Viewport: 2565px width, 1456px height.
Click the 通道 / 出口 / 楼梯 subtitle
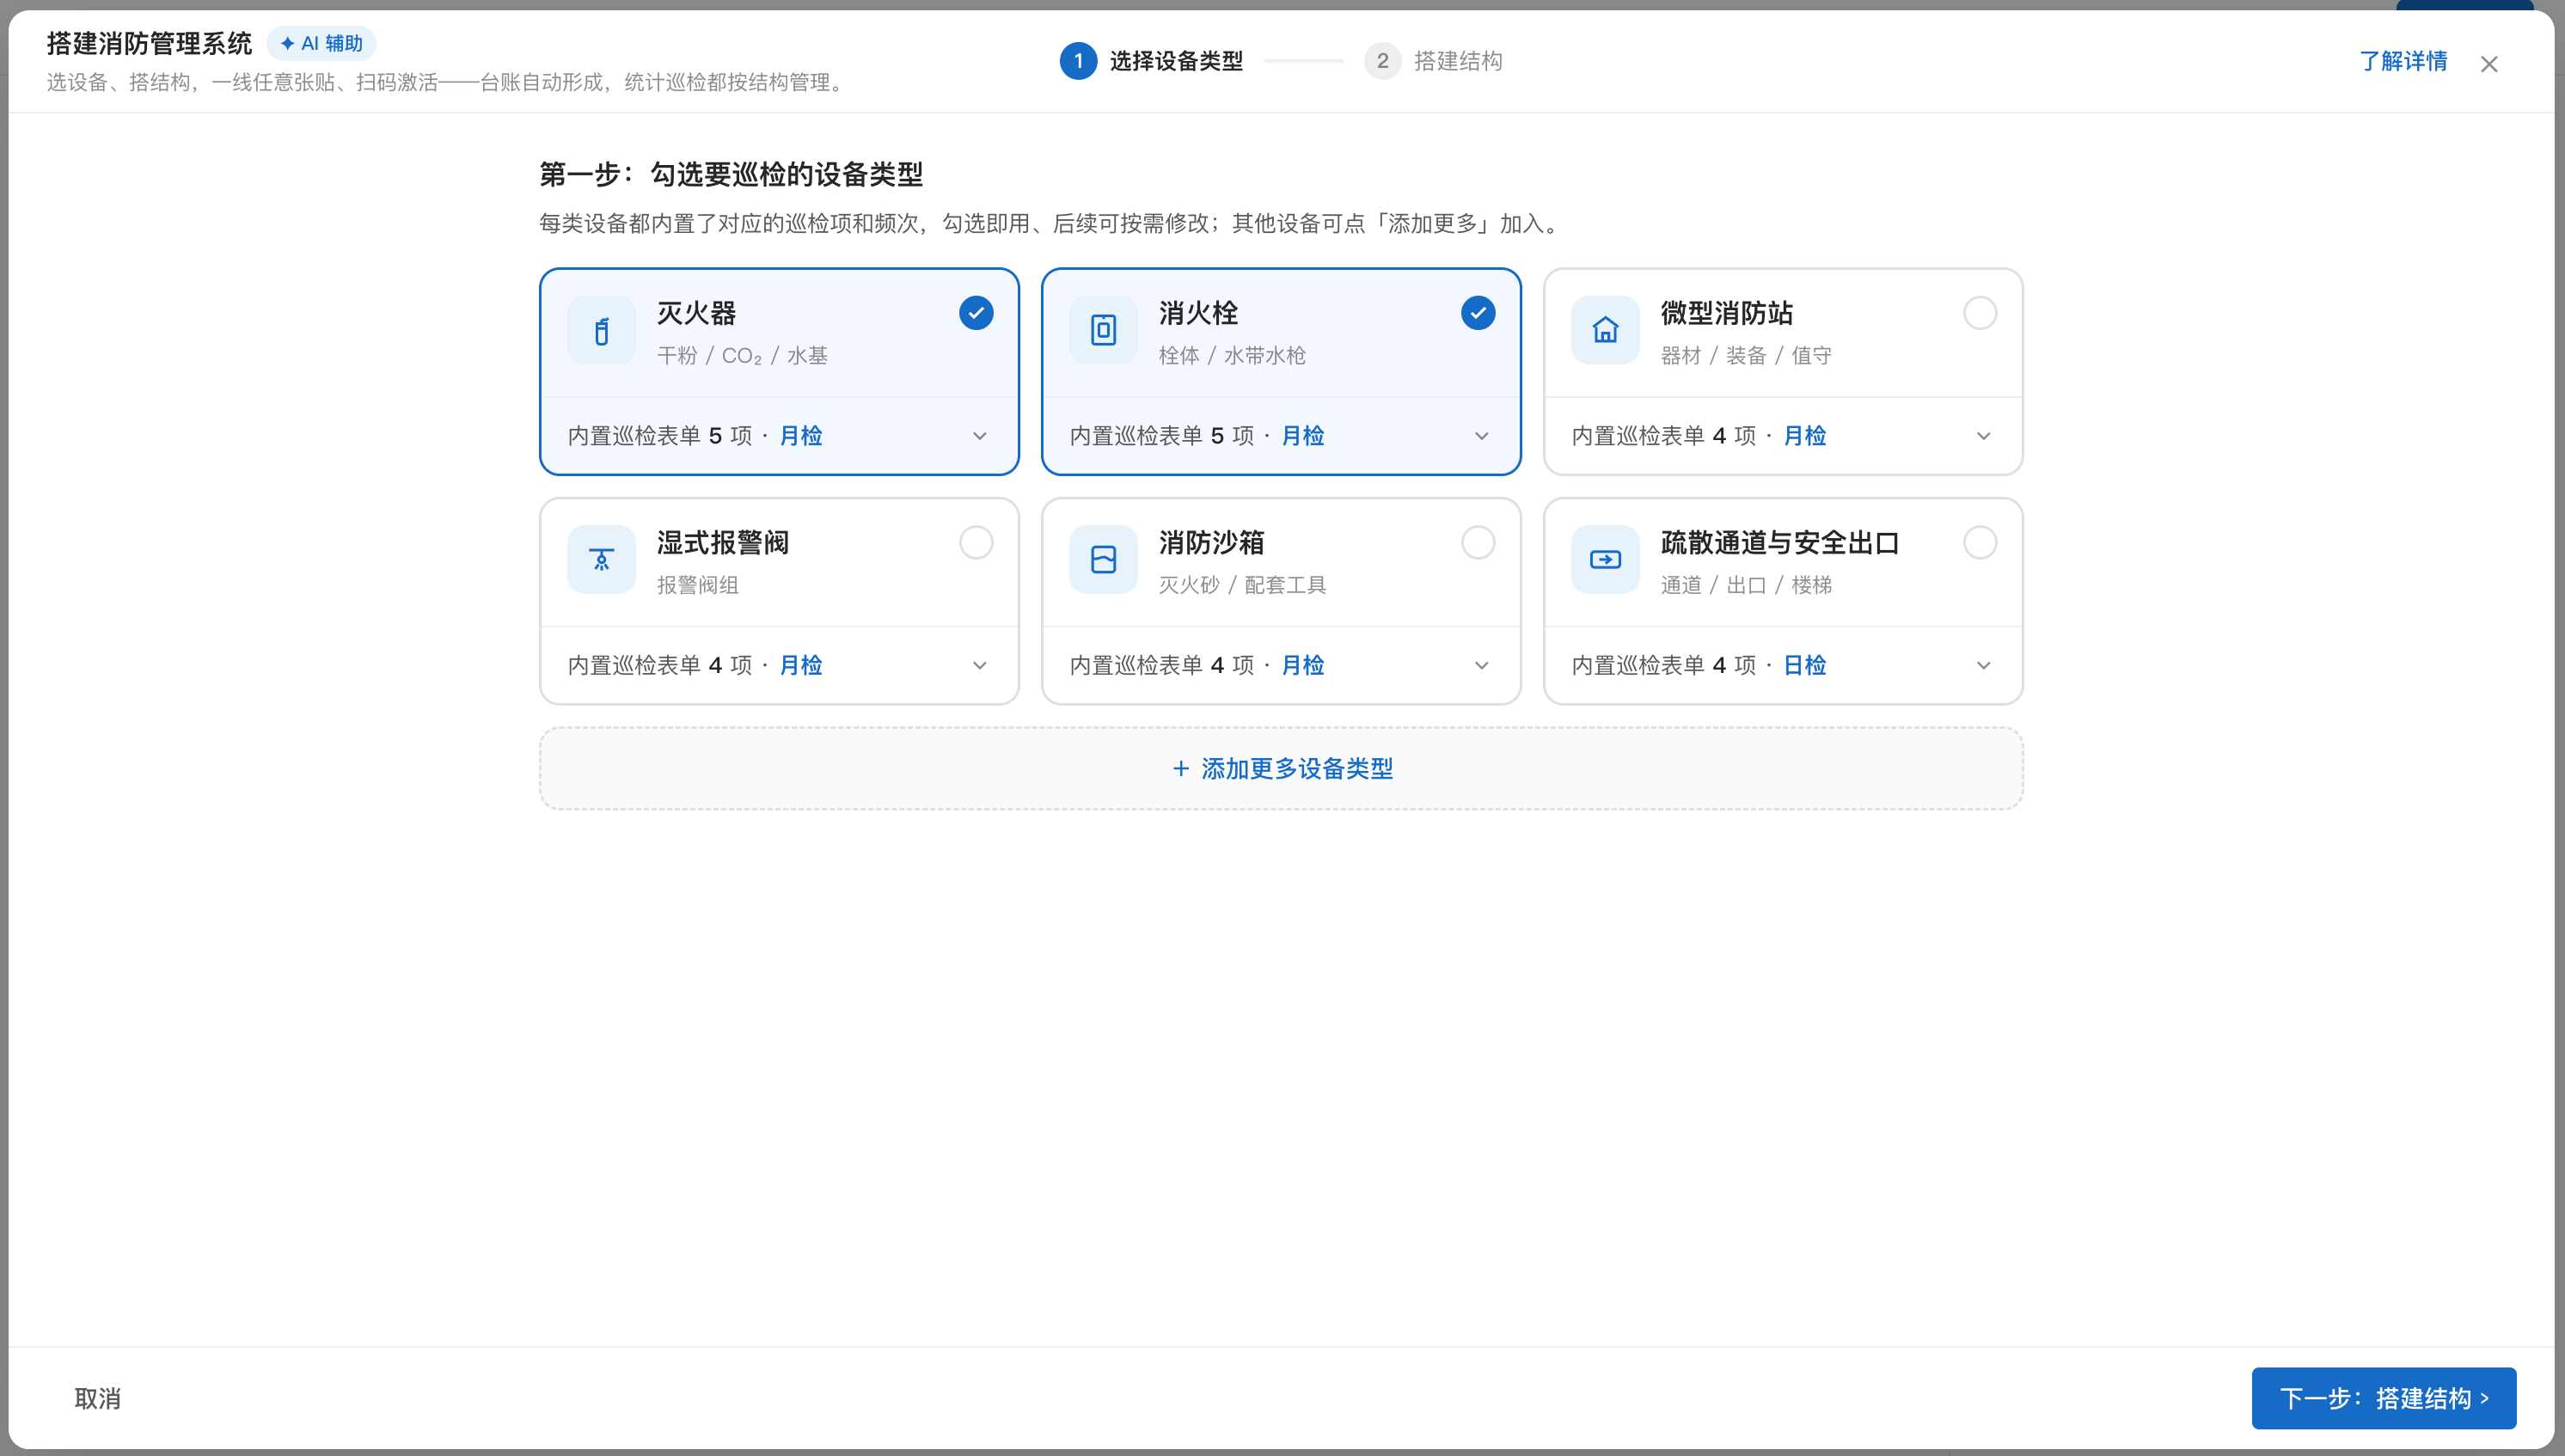click(1746, 585)
